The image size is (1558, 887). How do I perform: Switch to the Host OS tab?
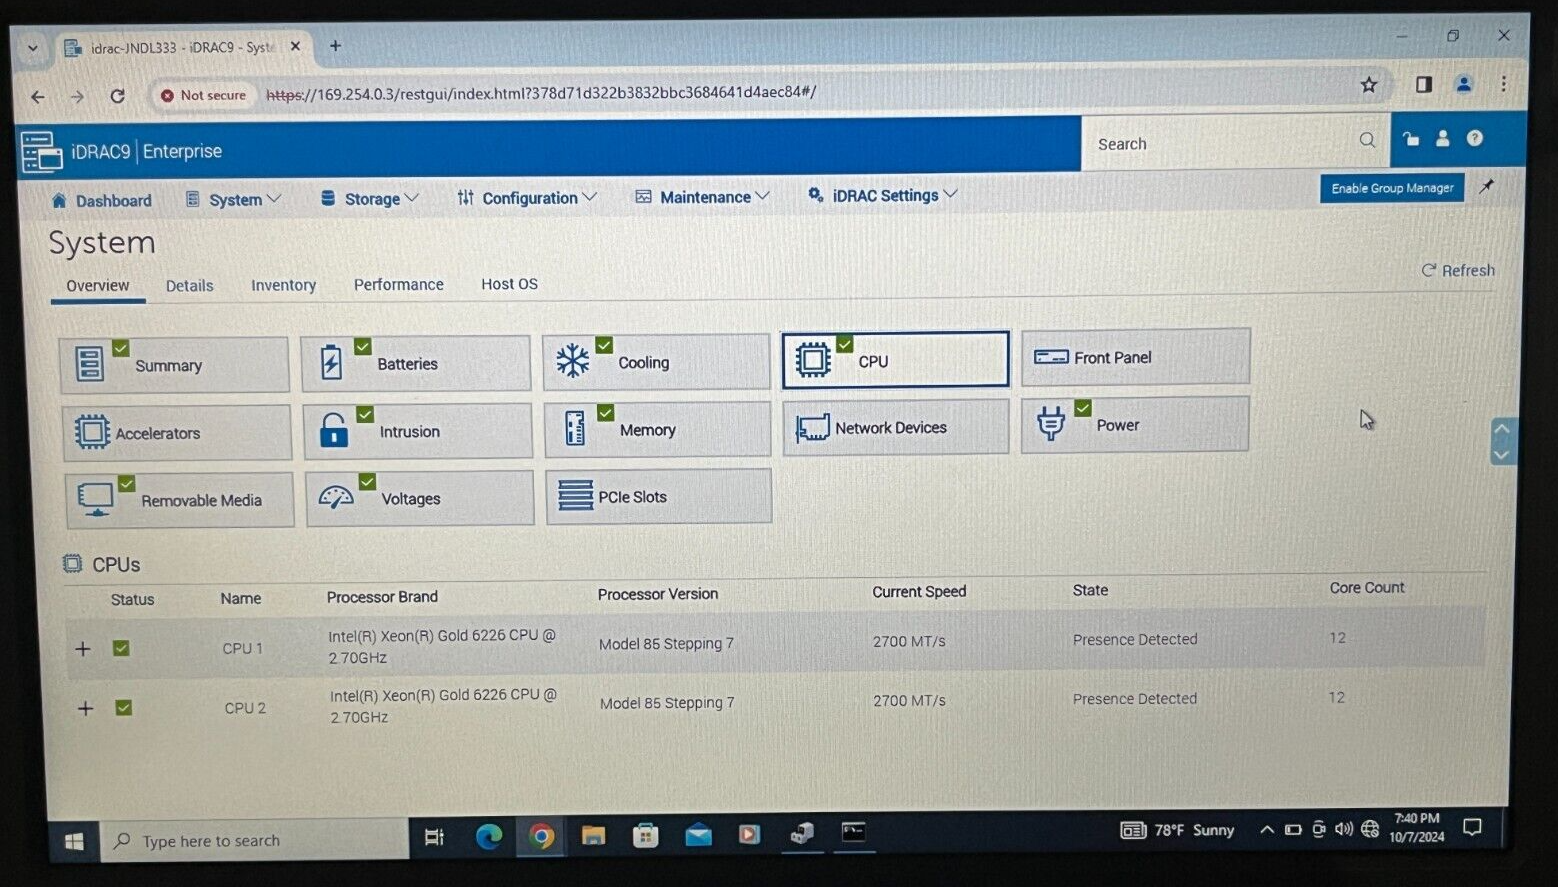tap(509, 284)
